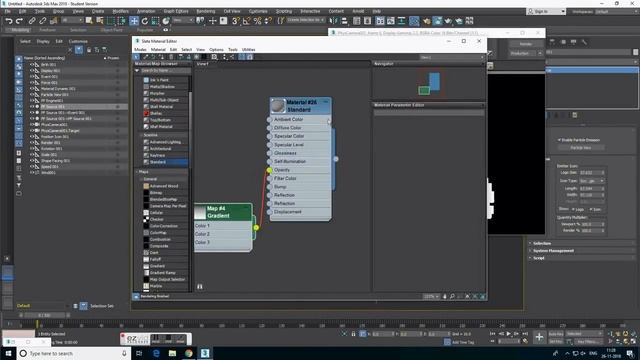This screenshot has width=640, height=360.
Task: Click the Opacity input socket on Material #26
Action: 269,170
